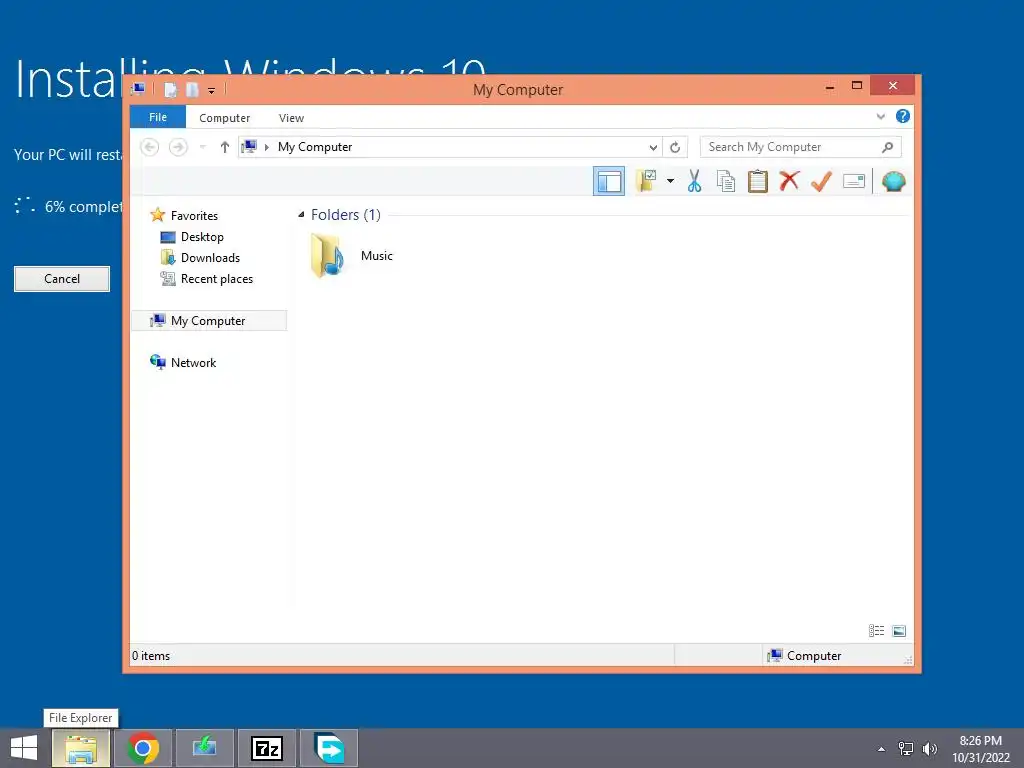The width and height of the screenshot is (1024, 768).
Task: Click the red X Delete icon
Action: [x=789, y=181]
